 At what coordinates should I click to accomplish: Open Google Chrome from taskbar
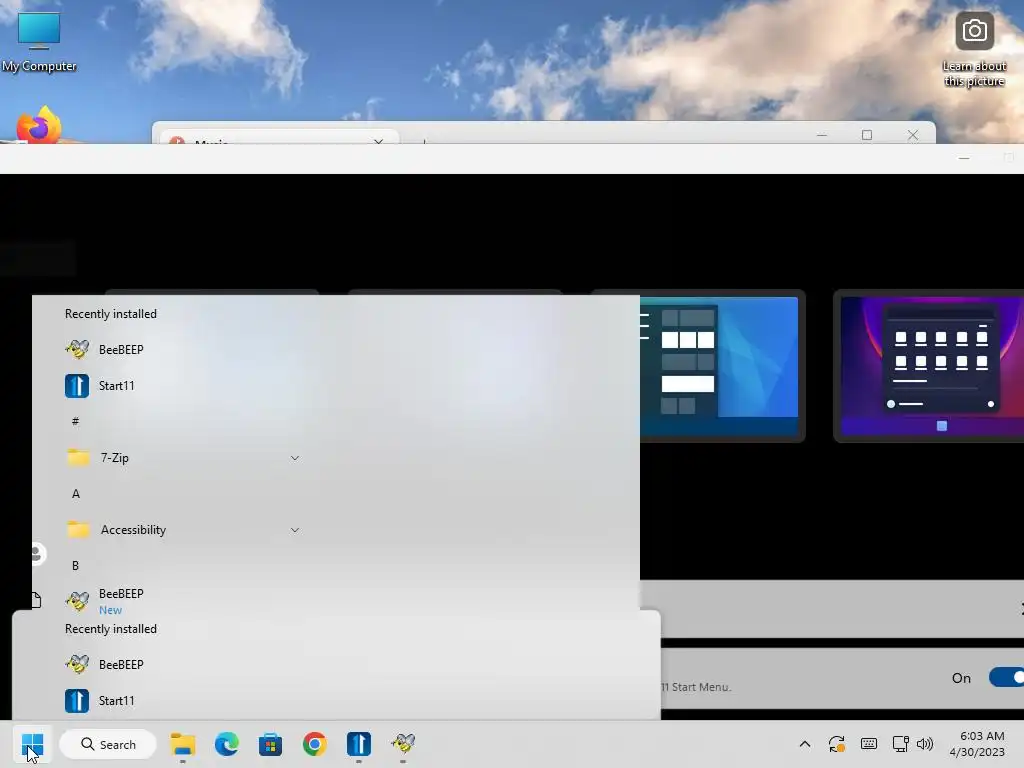click(x=314, y=744)
